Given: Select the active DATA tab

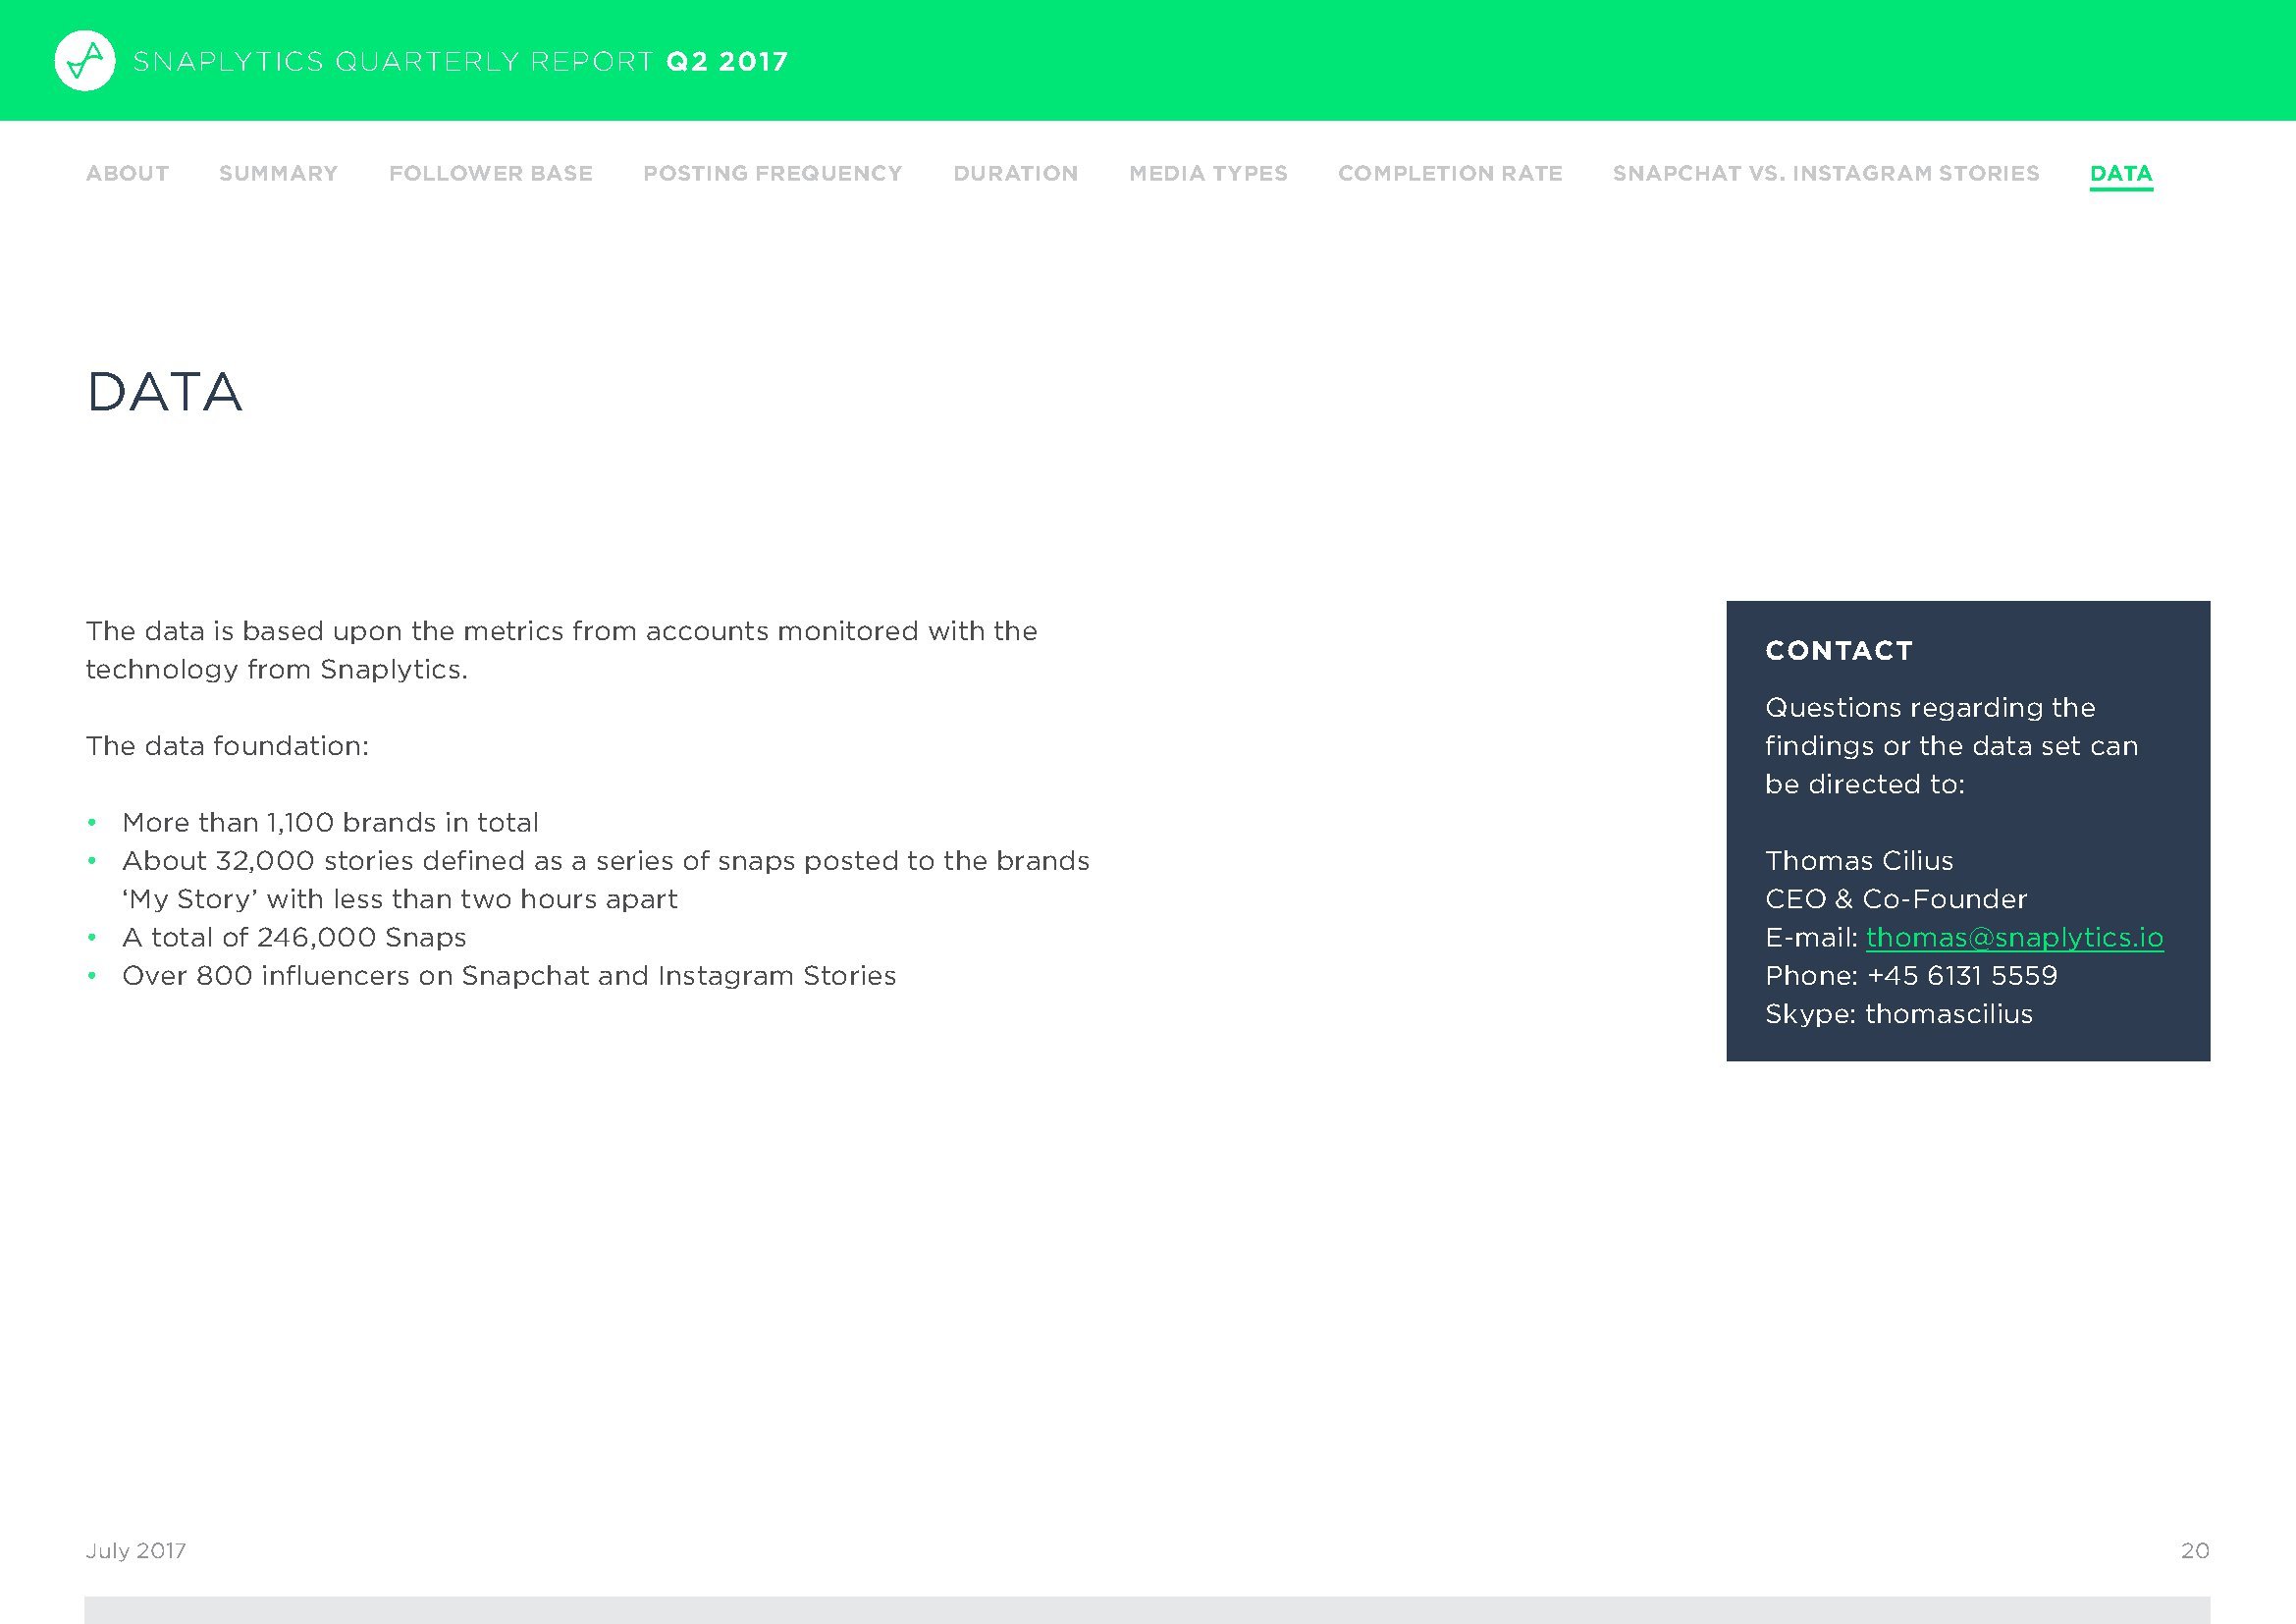Looking at the screenshot, I should [2121, 174].
